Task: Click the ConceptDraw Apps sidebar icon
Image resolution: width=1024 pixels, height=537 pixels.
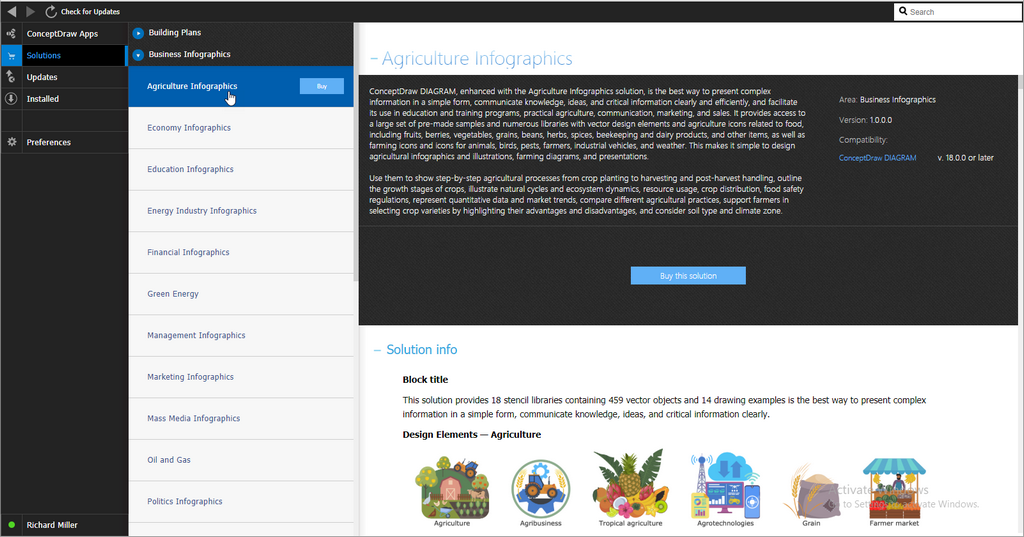Action: 11,33
